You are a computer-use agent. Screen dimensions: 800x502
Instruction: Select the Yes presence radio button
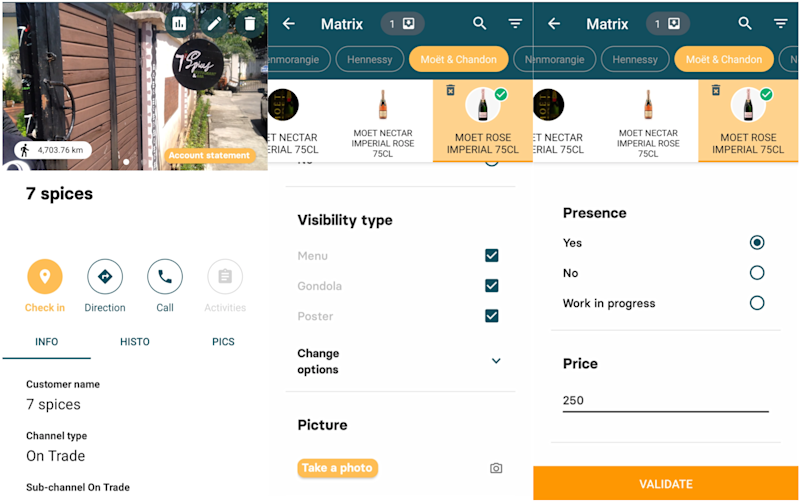(757, 242)
